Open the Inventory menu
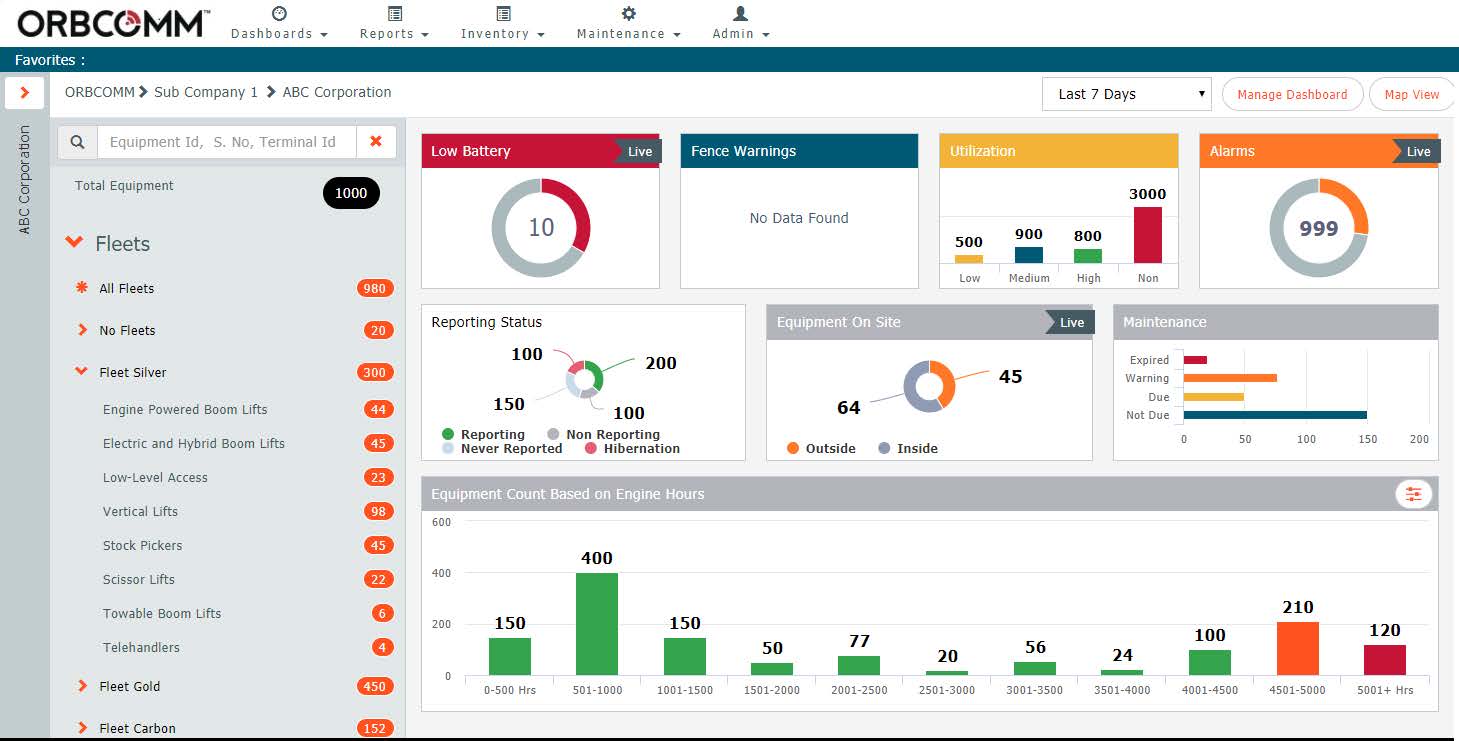Viewport: 1459px width, 741px height. point(502,33)
